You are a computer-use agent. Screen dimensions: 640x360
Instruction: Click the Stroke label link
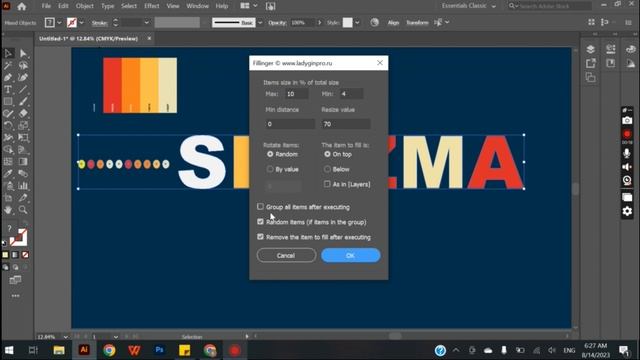click(100, 23)
